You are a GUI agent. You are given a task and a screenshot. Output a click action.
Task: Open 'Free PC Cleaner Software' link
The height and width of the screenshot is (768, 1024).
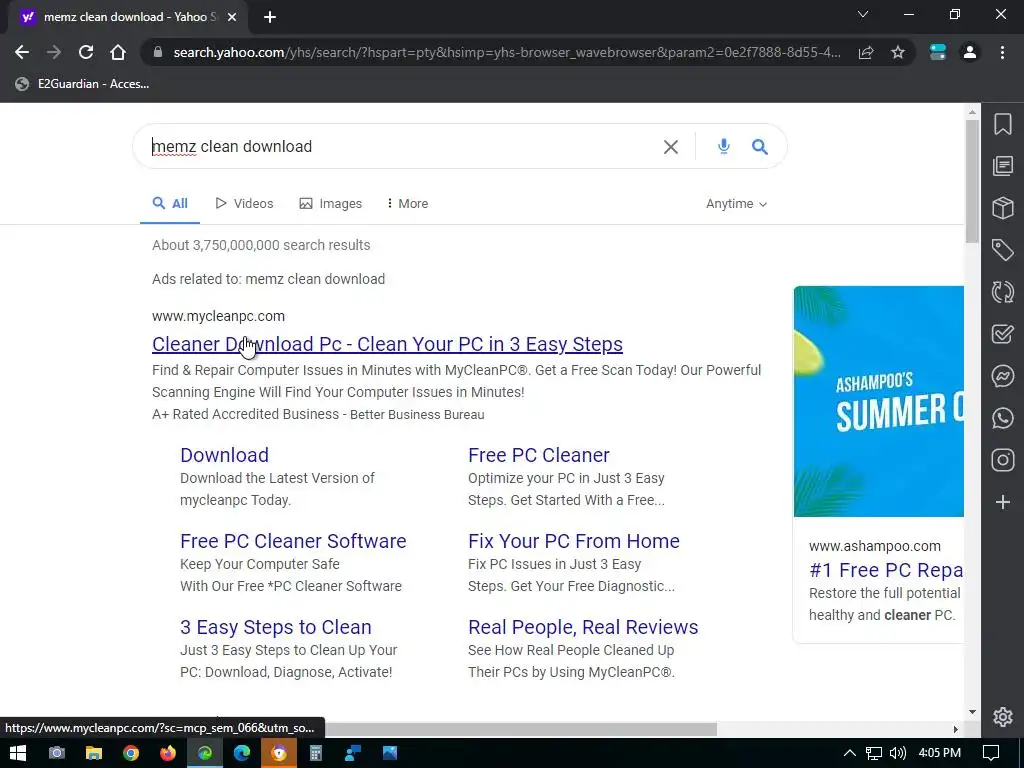click(293, 541)
